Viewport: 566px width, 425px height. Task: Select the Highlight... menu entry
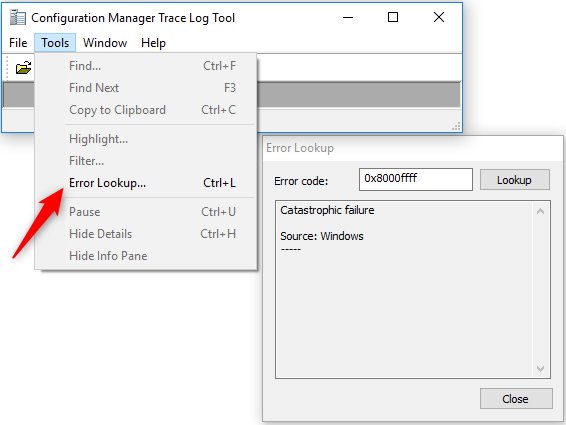click(x=146, y=139)
